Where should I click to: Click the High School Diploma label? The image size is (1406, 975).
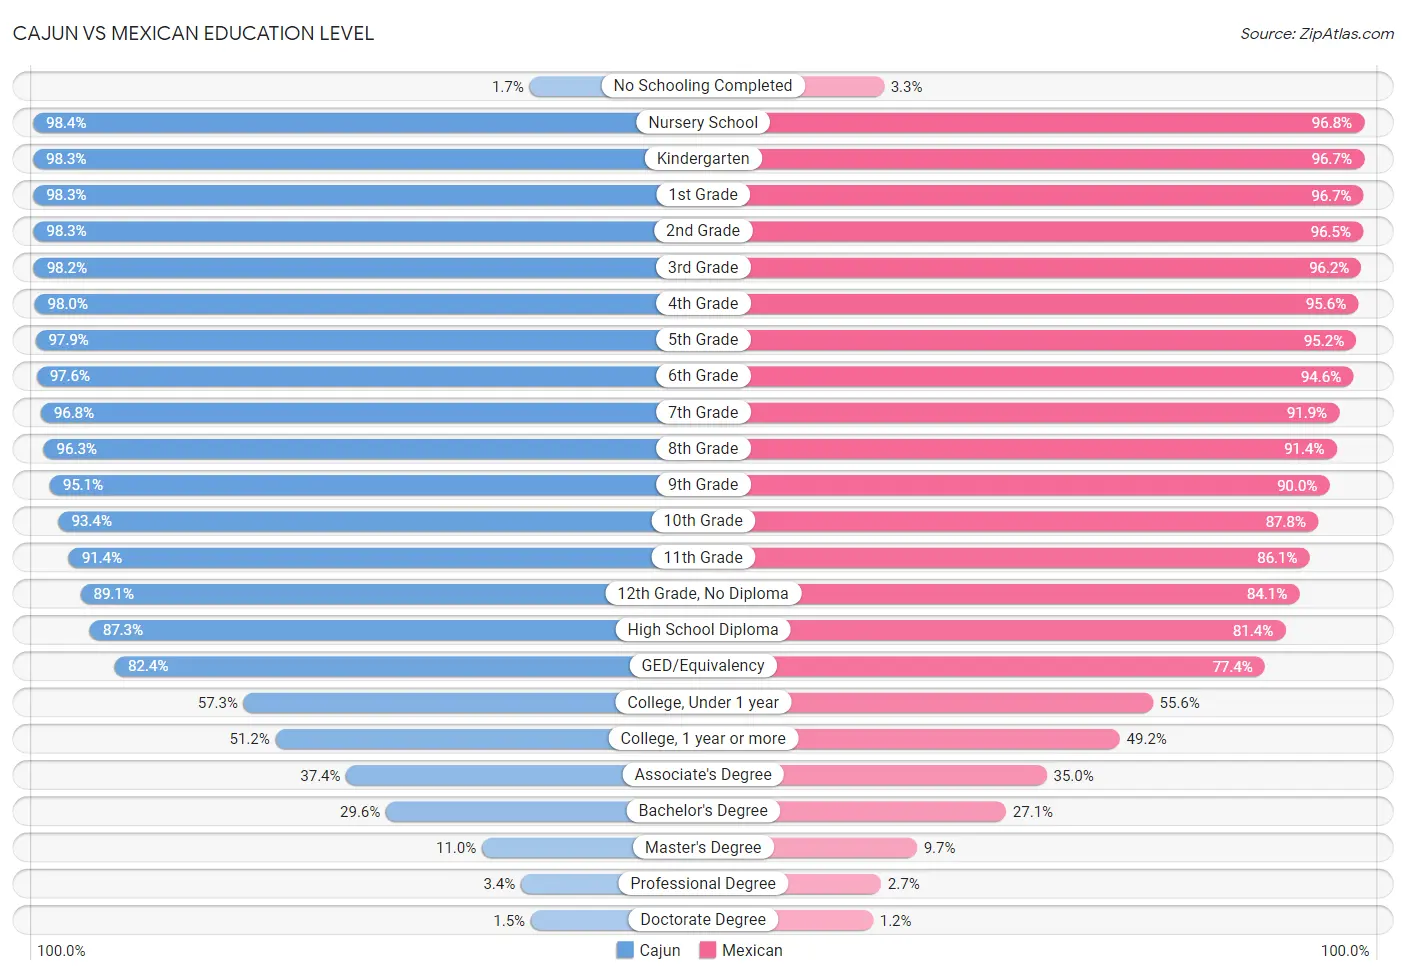tap(703, 629)
